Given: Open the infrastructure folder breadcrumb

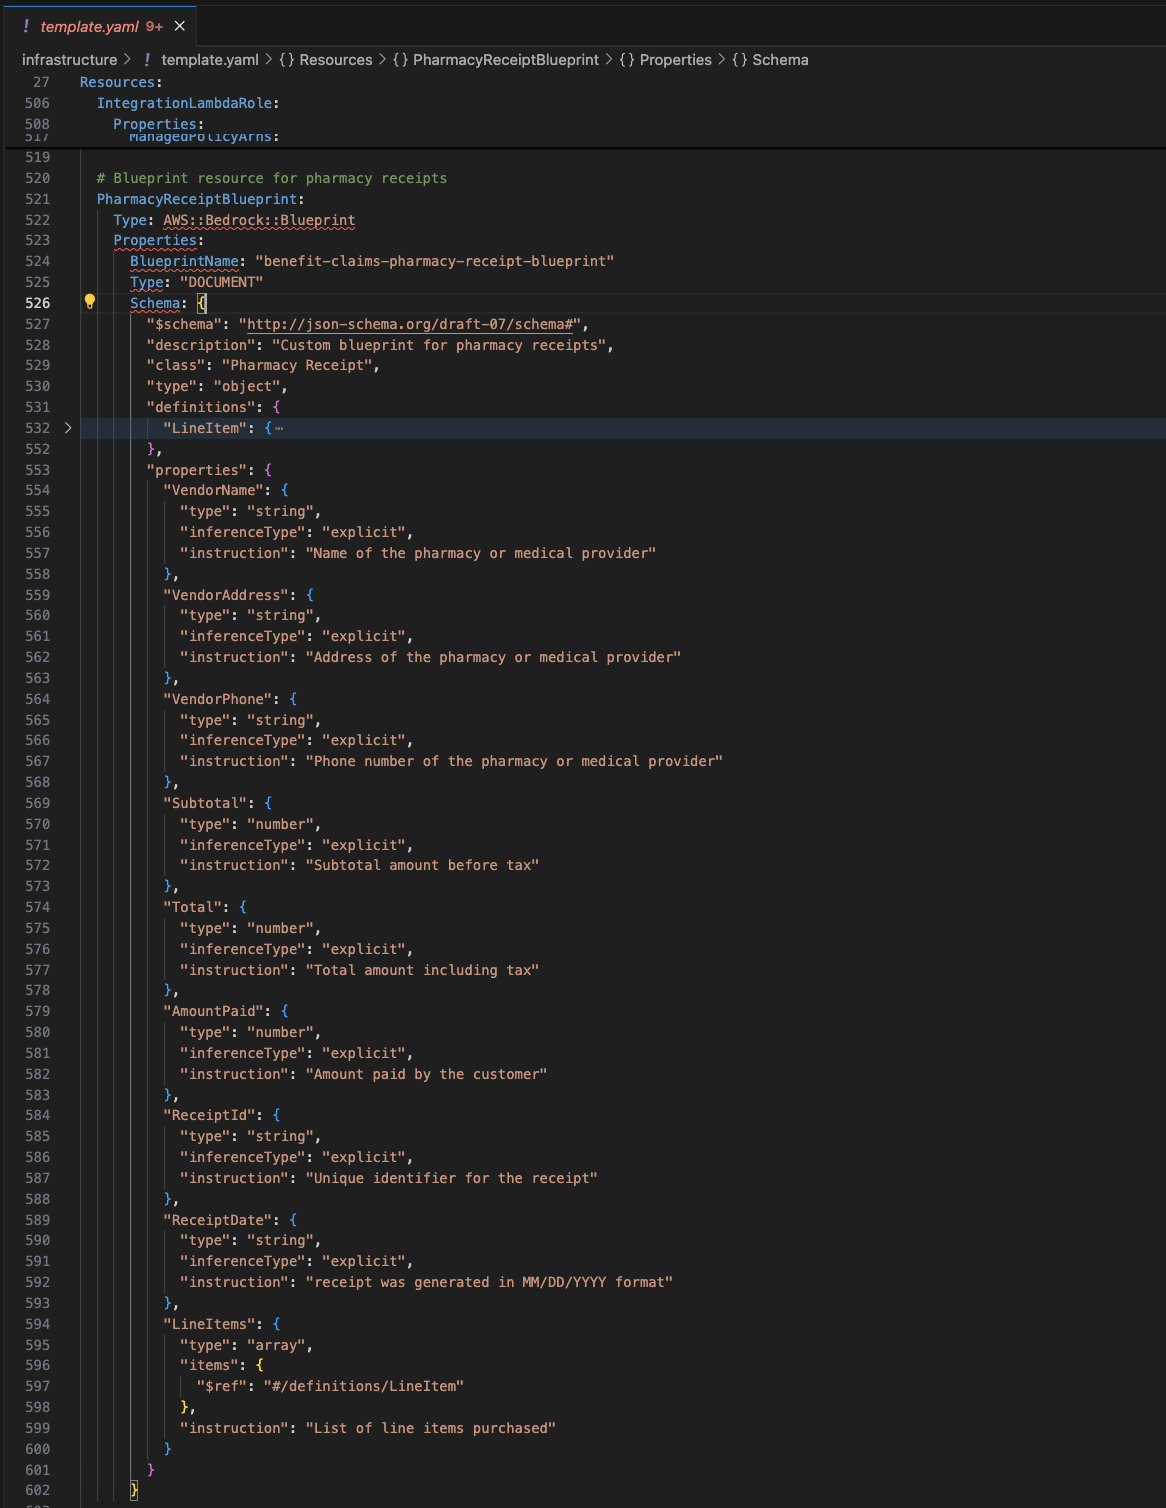Looking at the screenshot, I should coord(69,60).
